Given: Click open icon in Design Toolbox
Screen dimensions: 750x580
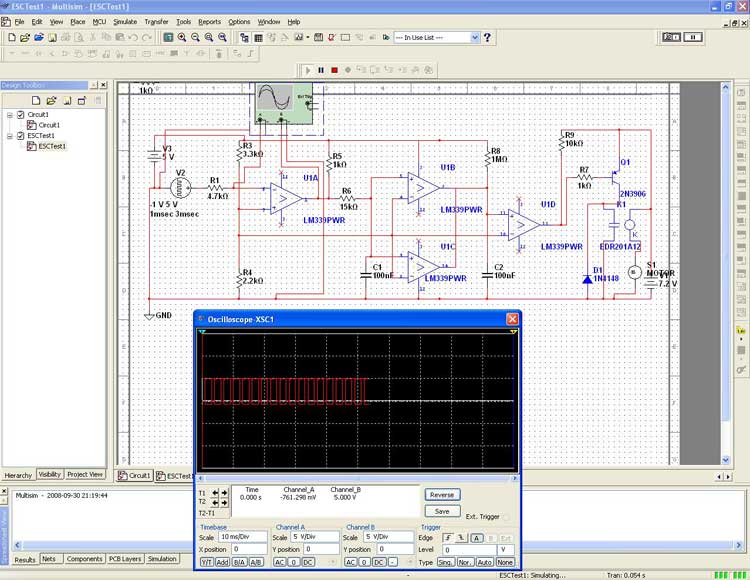Looking at the screenshot, I should [51, 100].
